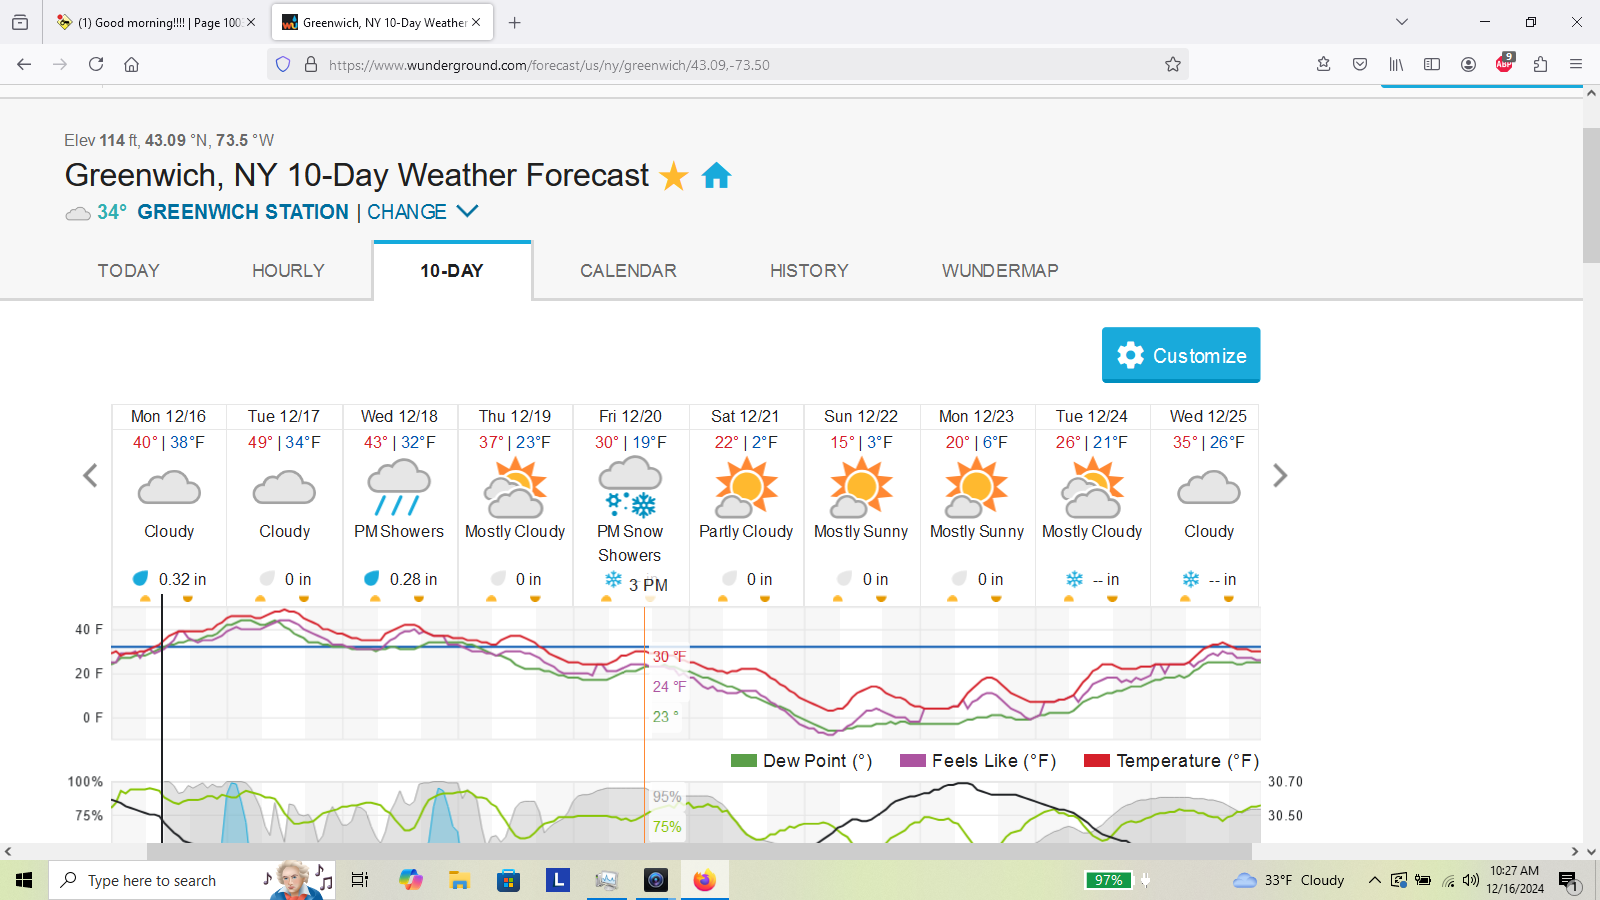Image resolution: width=1600 pixels, height=900 pixels.
Task: Show previous forecast days with left arrow
Action: [x=90, y=476]
